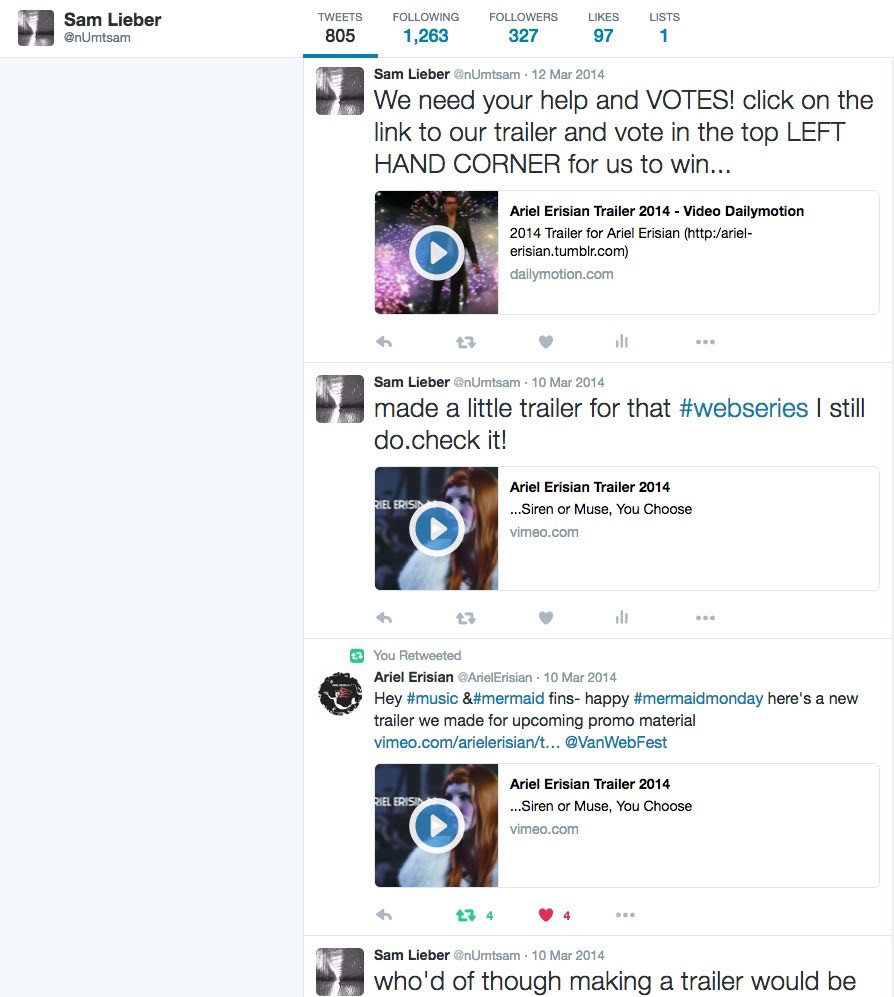Open more options on the 12 Mar tweet

coord(705,342)
